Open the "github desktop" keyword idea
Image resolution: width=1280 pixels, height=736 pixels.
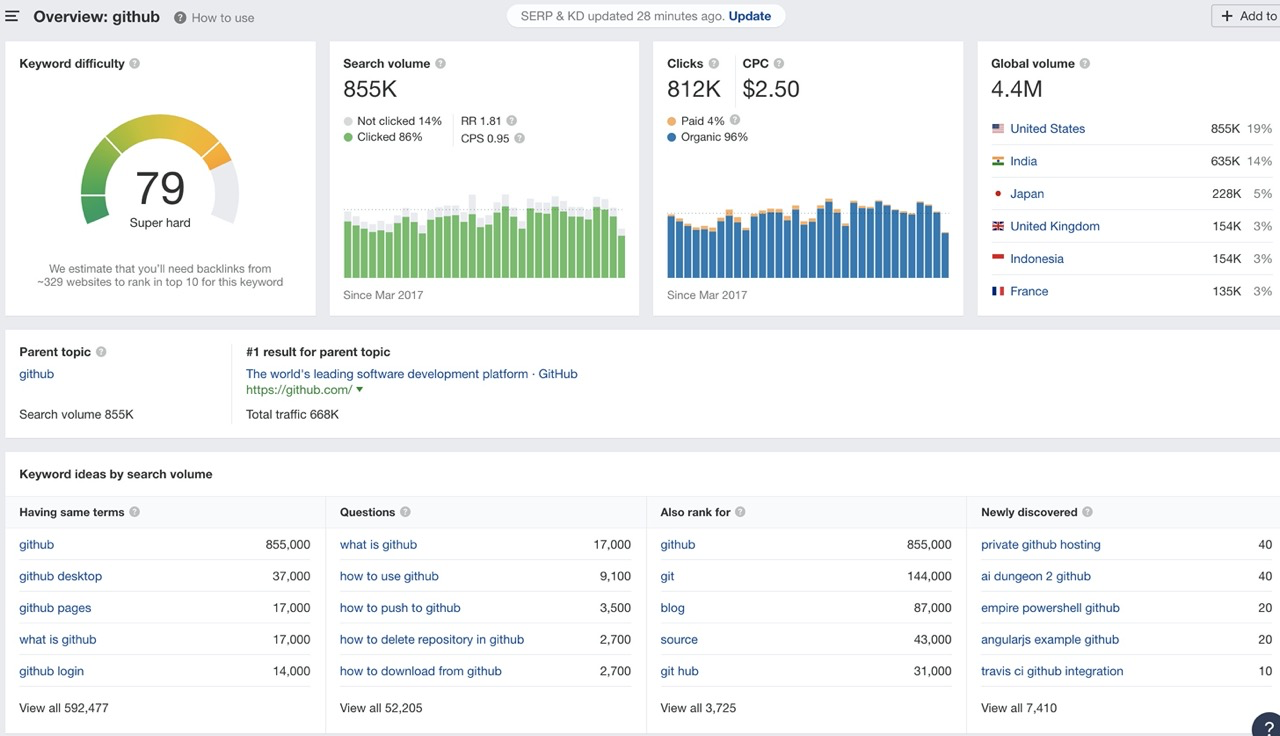[60, 576]
